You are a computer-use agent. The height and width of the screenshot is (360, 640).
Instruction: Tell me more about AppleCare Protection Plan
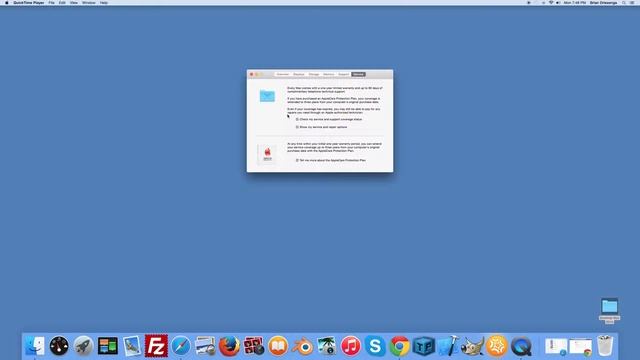pyautogui.click(x=331, y=160)
